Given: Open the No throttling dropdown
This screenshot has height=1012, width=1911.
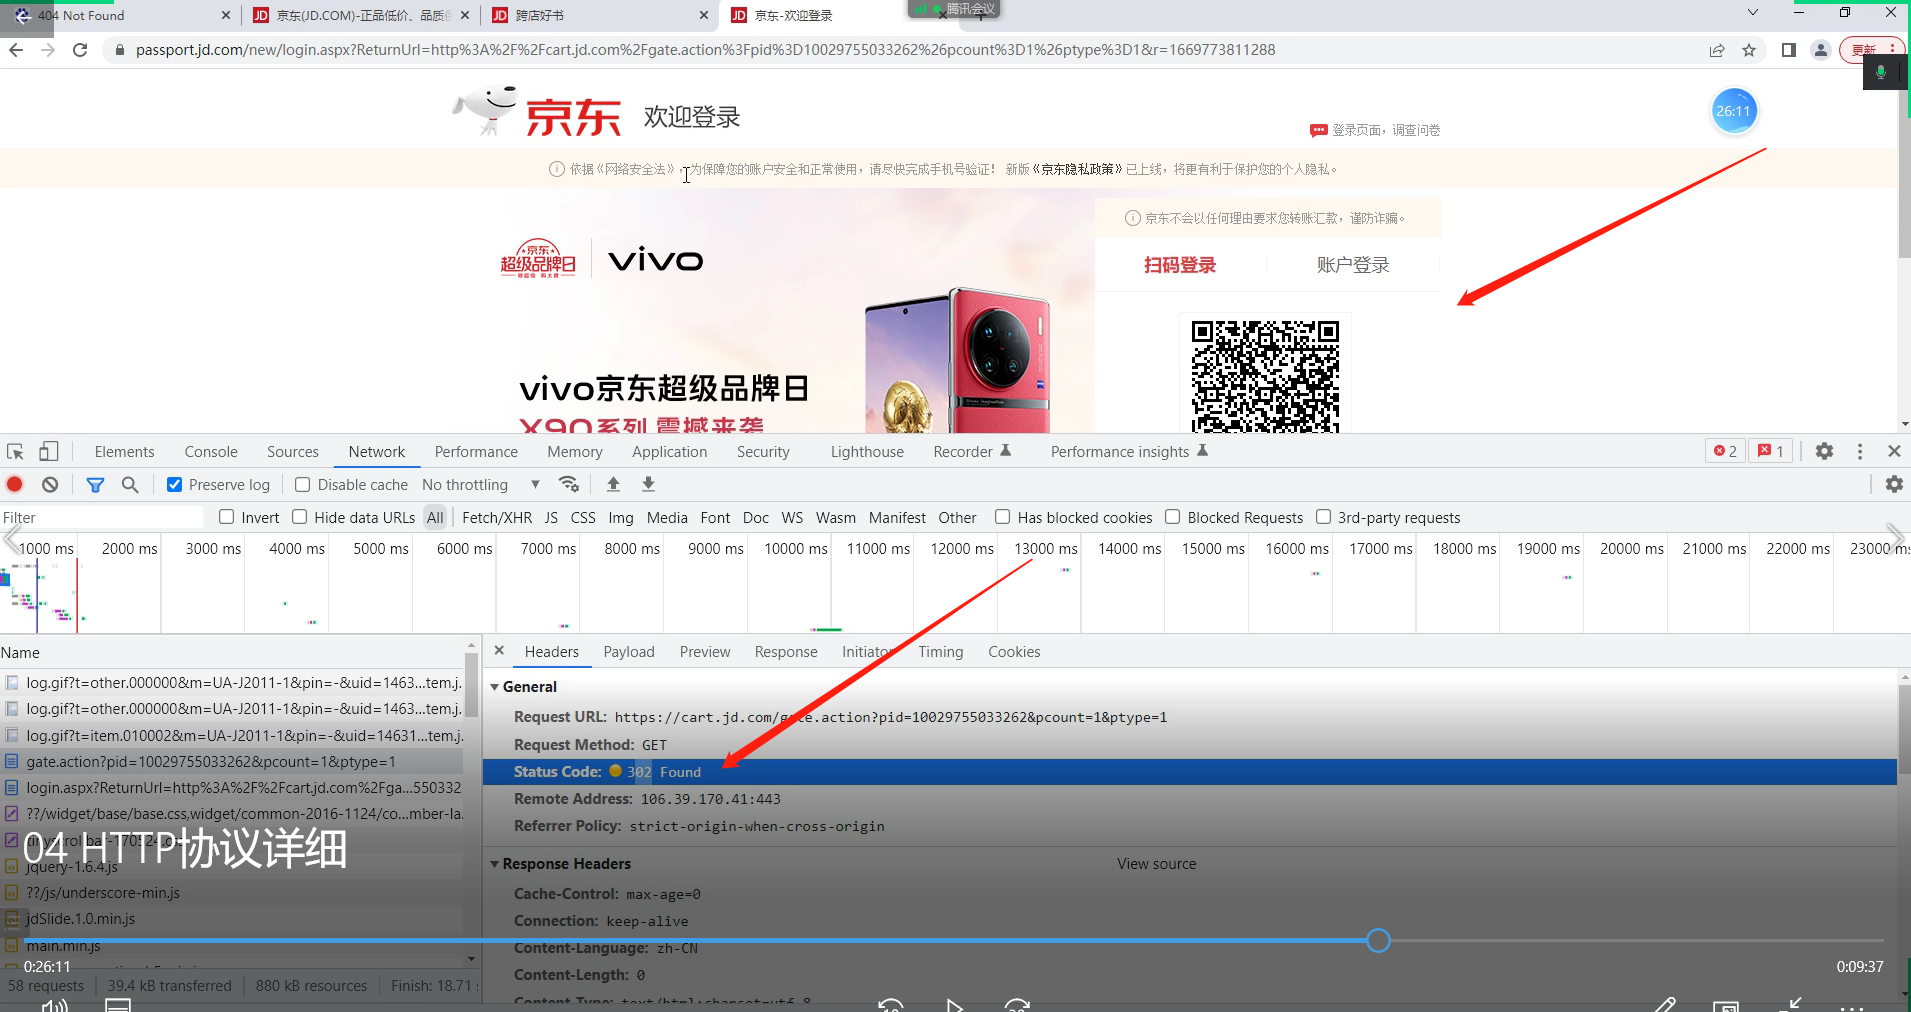Looking at the screenshot, I should click(x=481, y=485).
